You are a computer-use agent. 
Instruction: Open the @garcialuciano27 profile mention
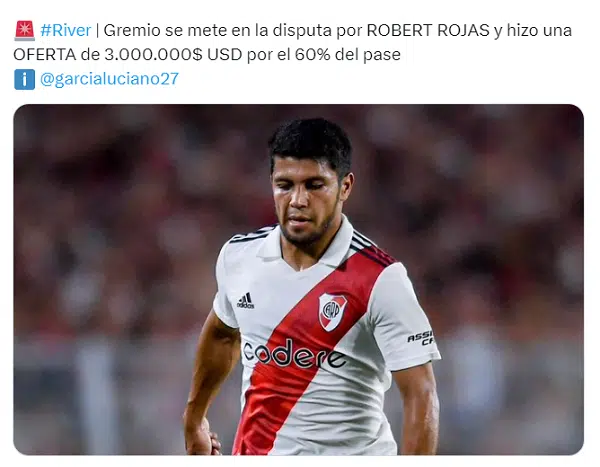coord(109,79)
